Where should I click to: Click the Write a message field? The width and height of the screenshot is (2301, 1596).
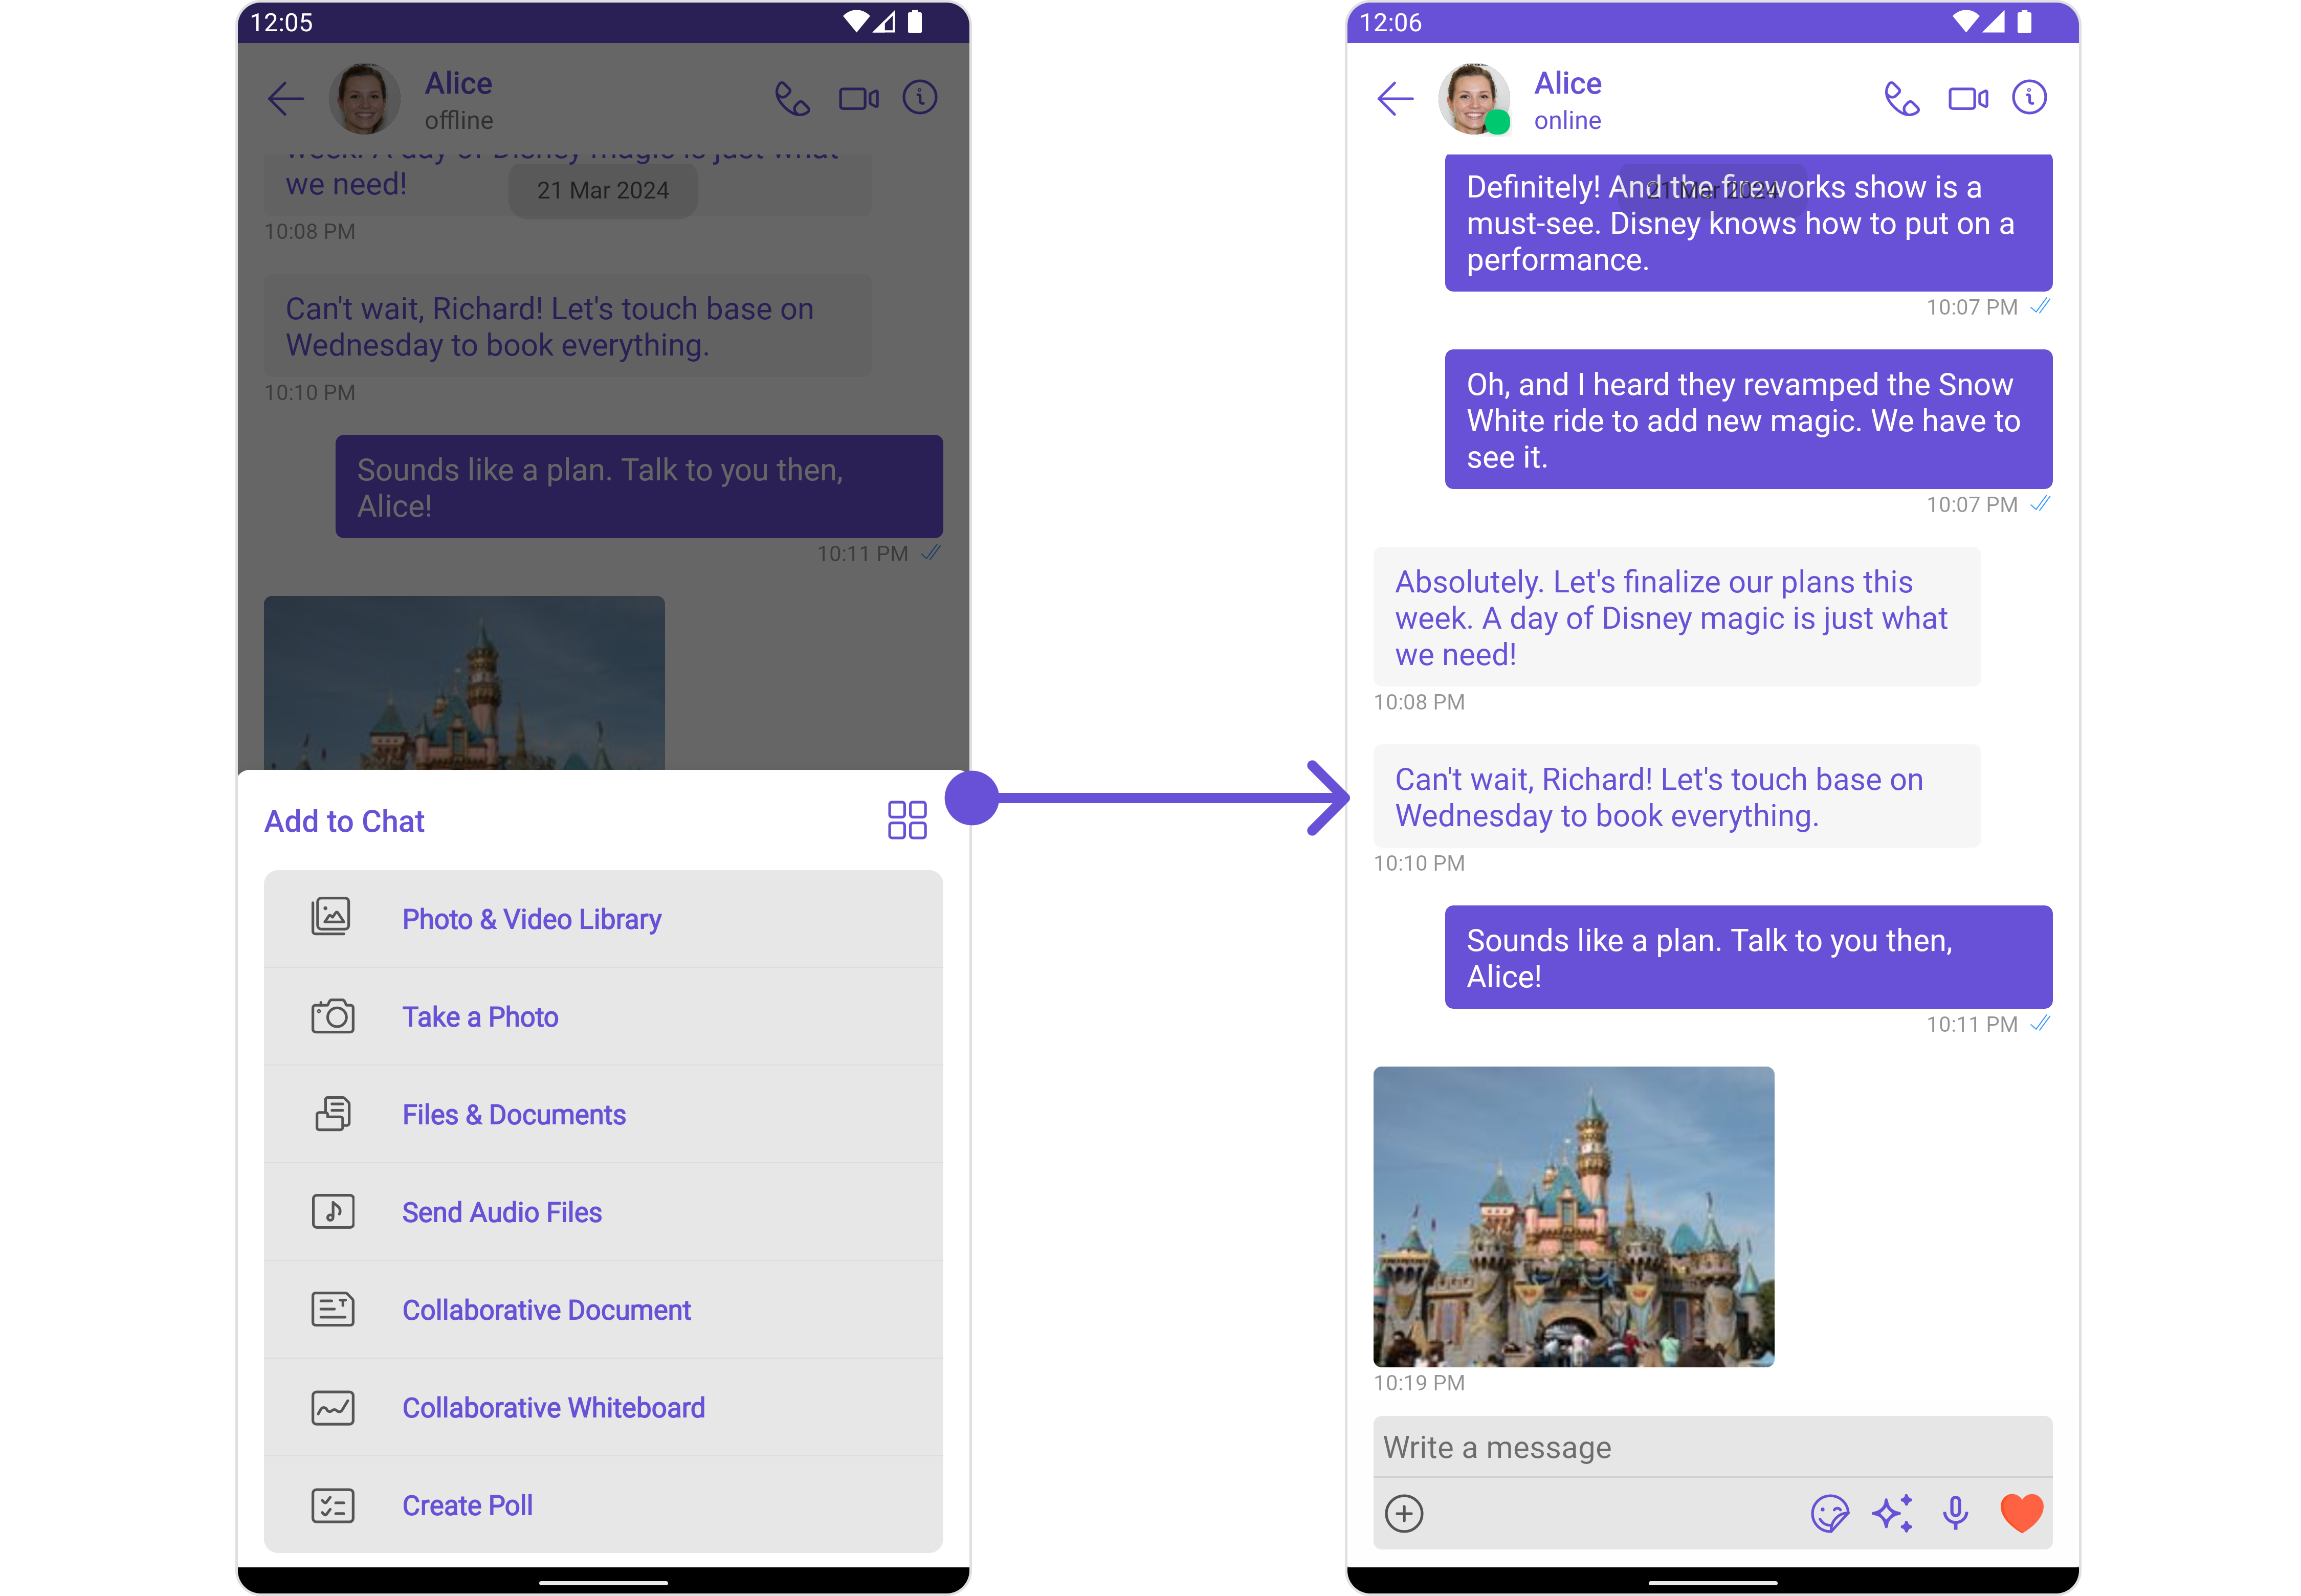pyautogui.click(x=1711, y=1447)
